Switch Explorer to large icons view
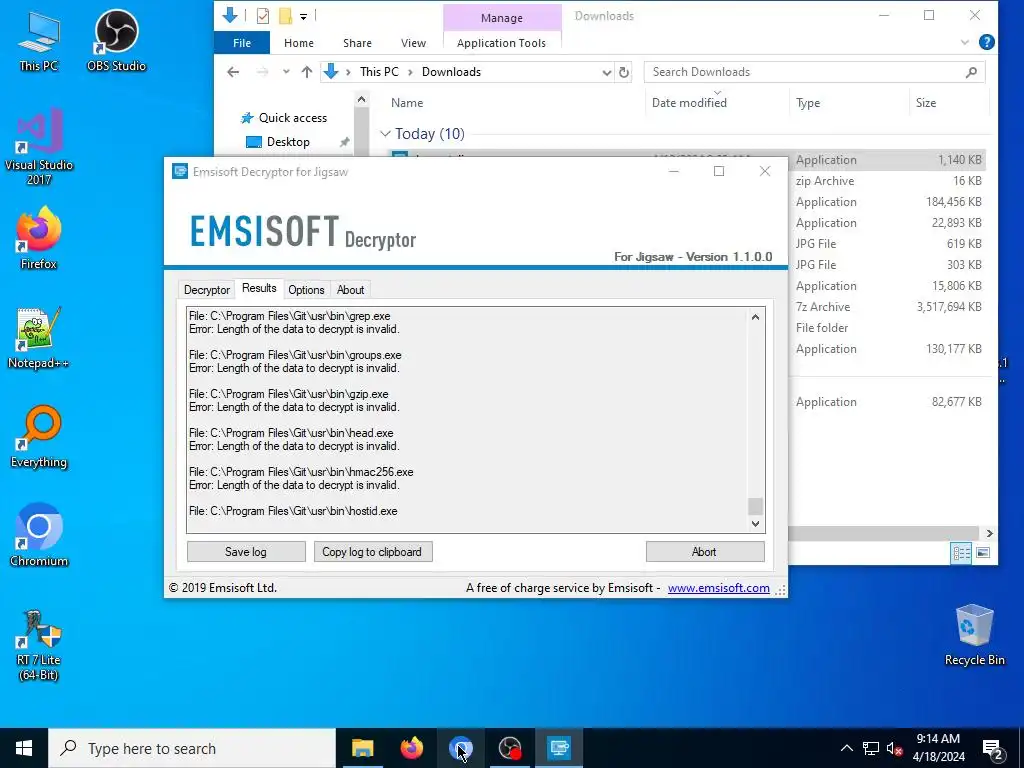Viewport: 1024px width, 768px height. point(983,553)
